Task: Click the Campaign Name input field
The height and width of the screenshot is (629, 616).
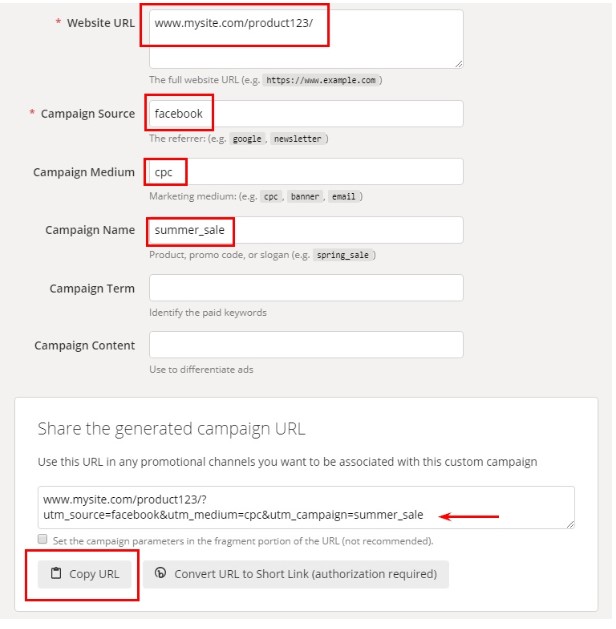Action: (x=306, y=232)
